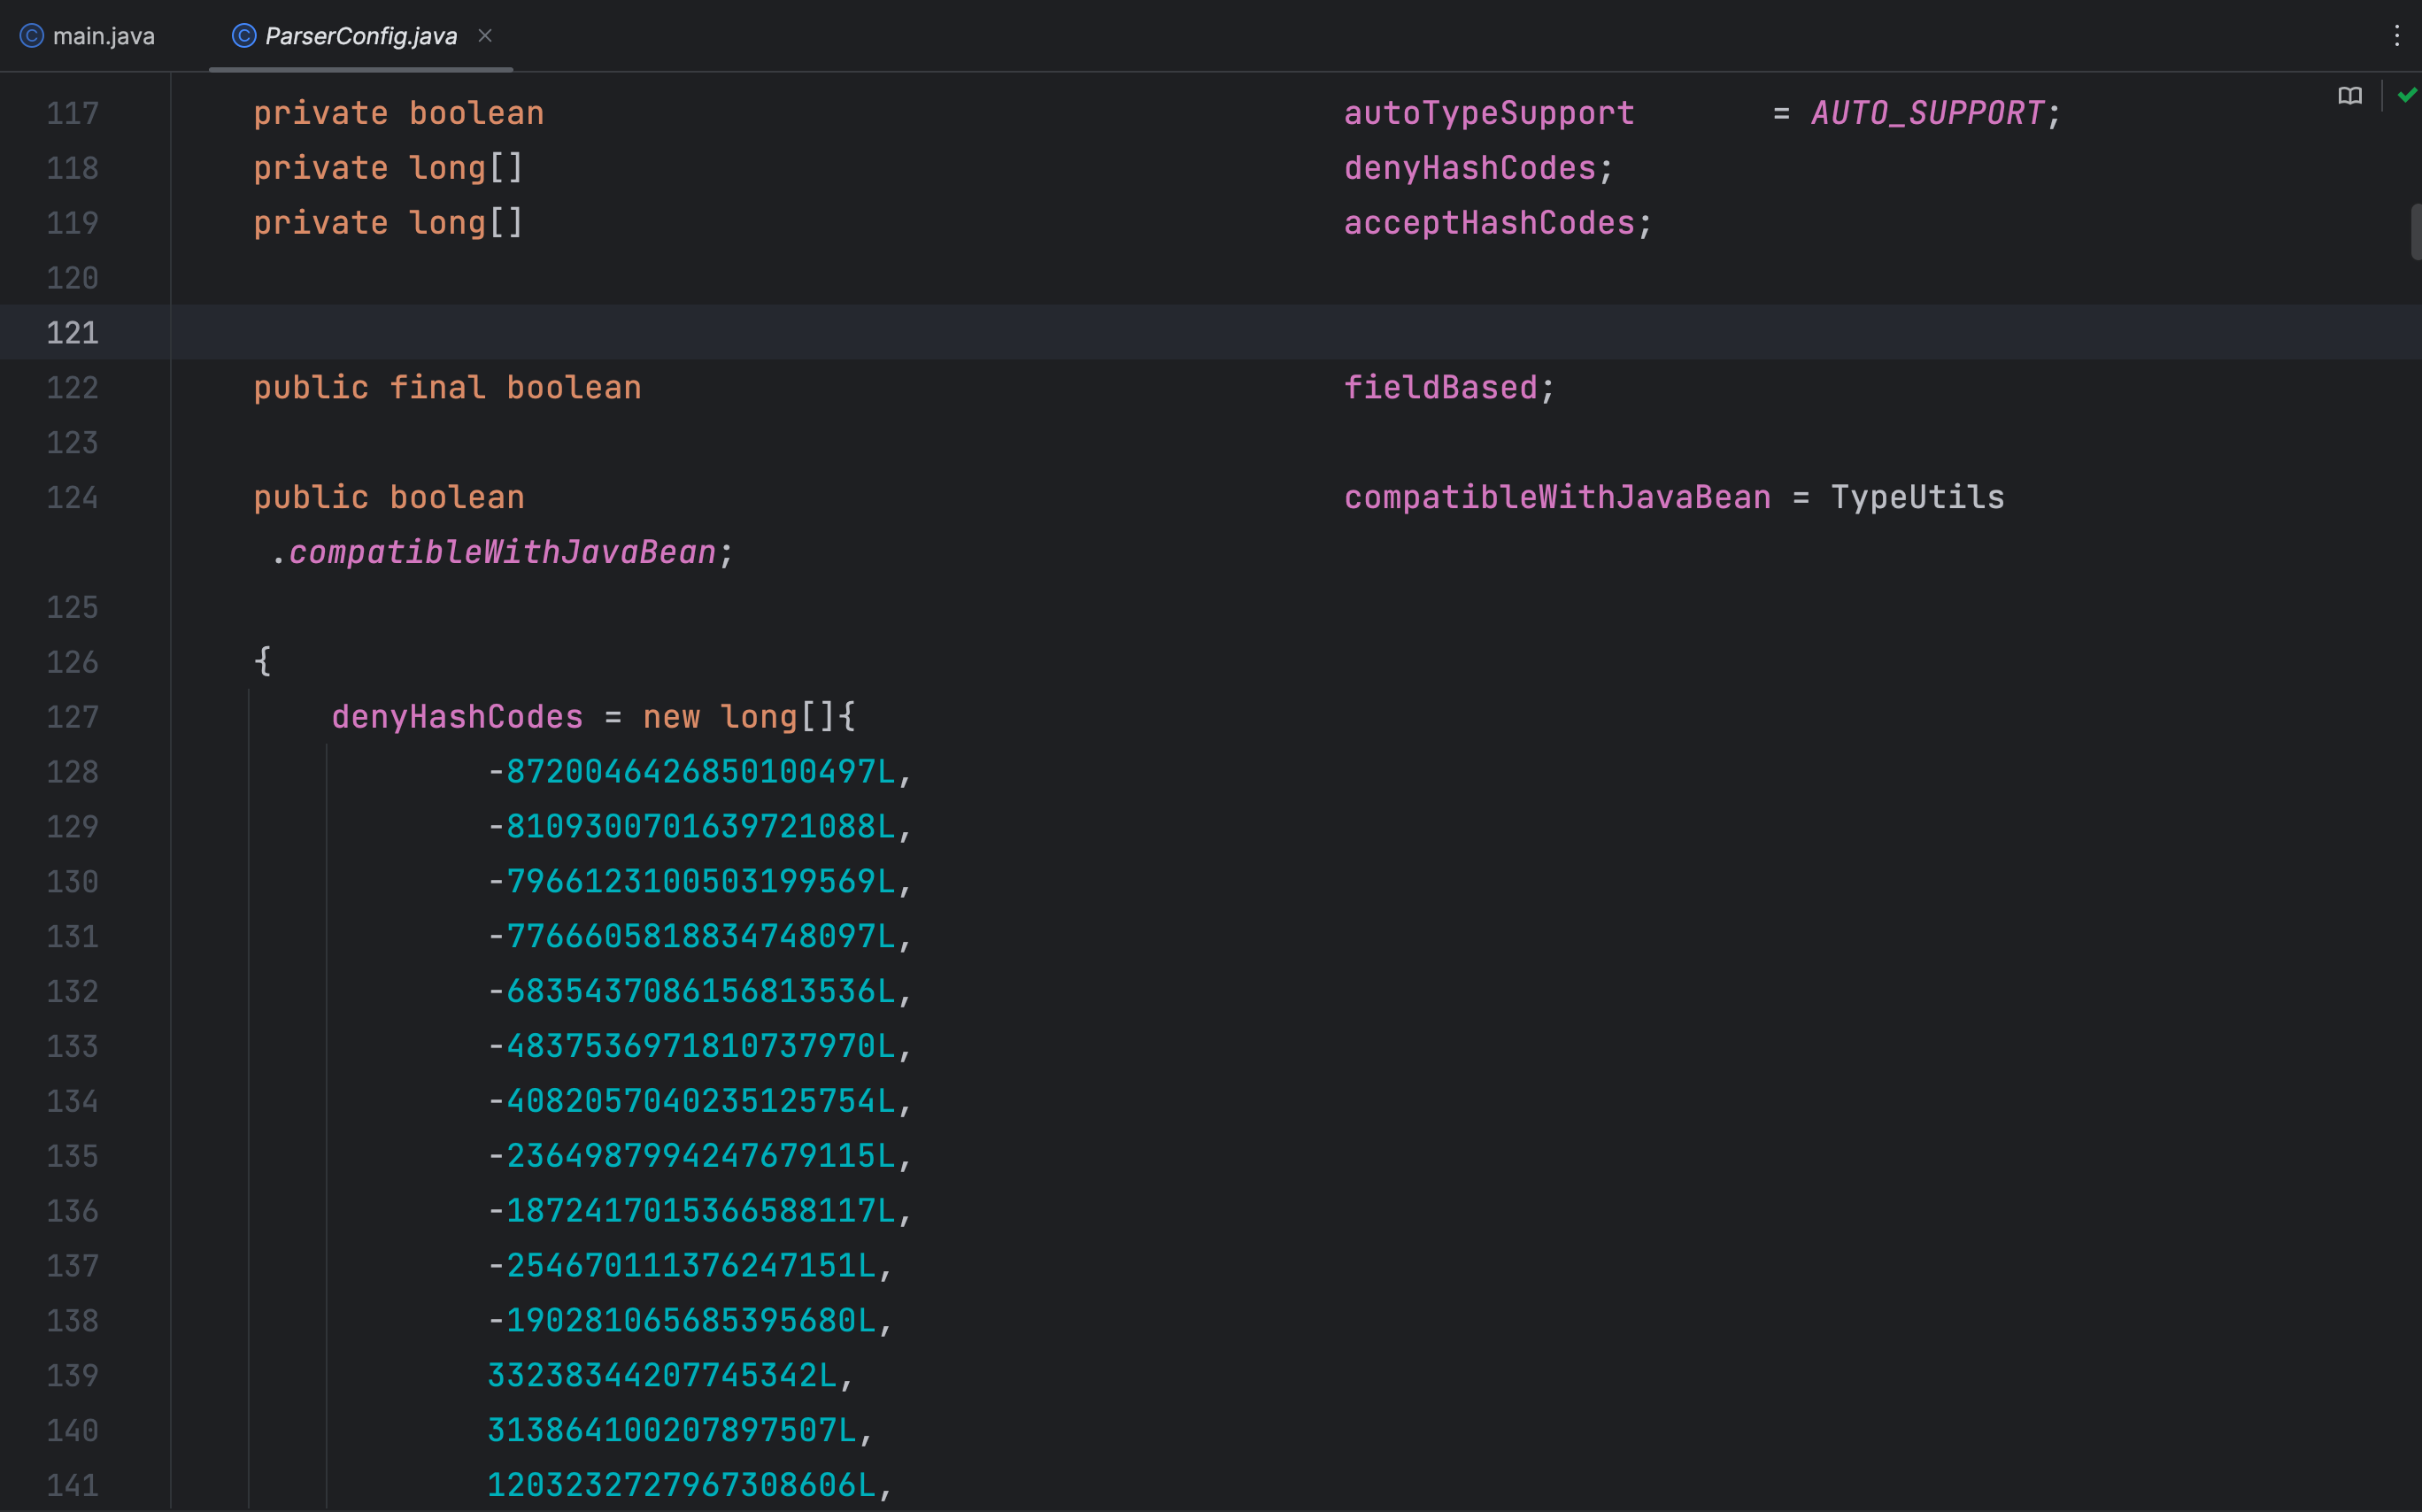Click compatibleWithJavaBean field on line 124

[x=1557, y=498]
